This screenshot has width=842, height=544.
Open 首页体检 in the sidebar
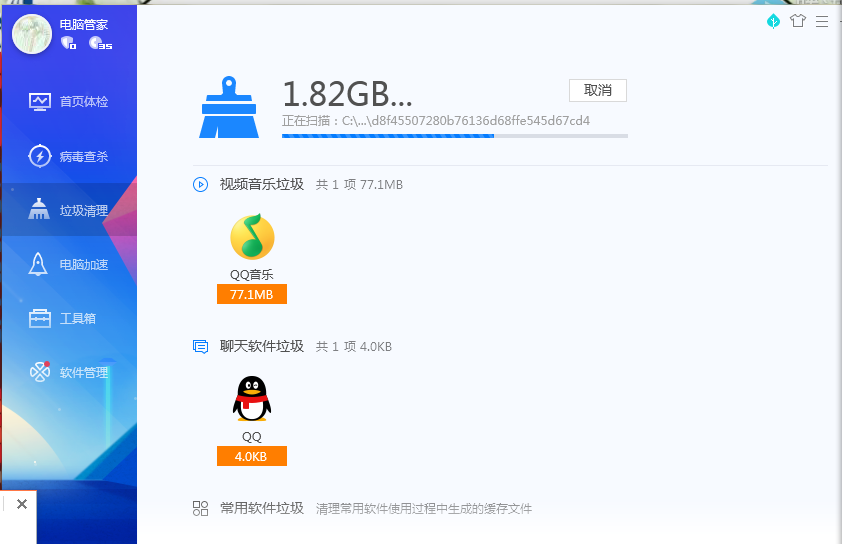point(69,101)
